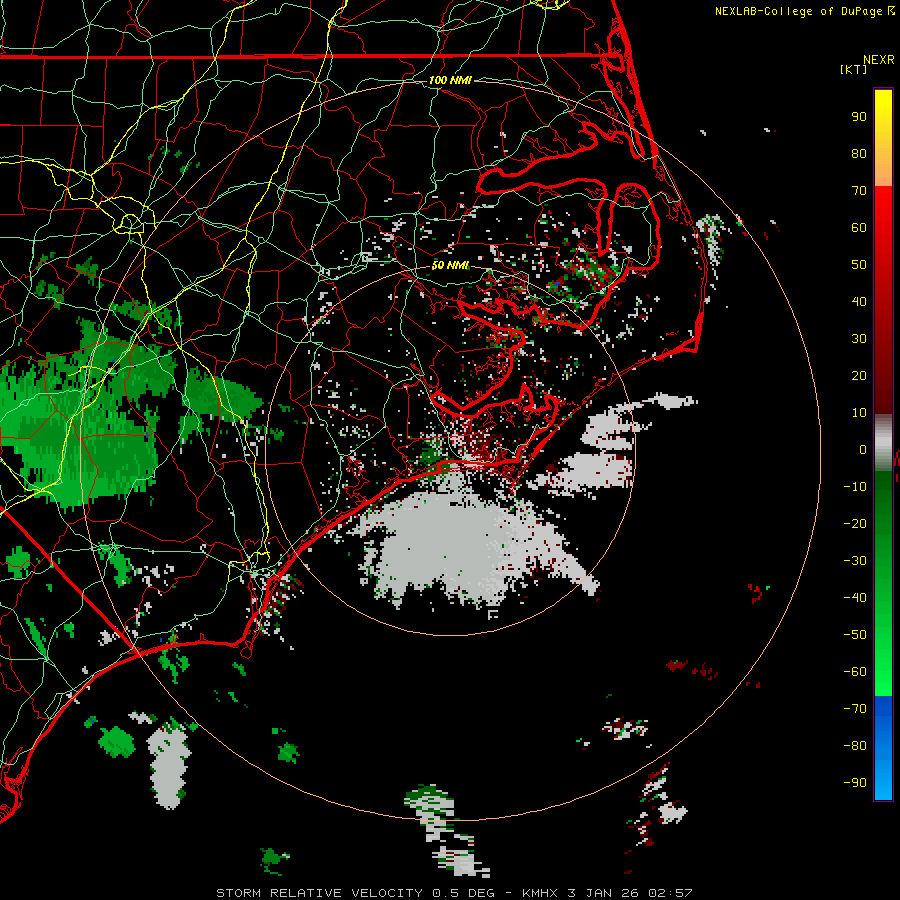Click the 90 value on velocity scale

pos(859,117)
